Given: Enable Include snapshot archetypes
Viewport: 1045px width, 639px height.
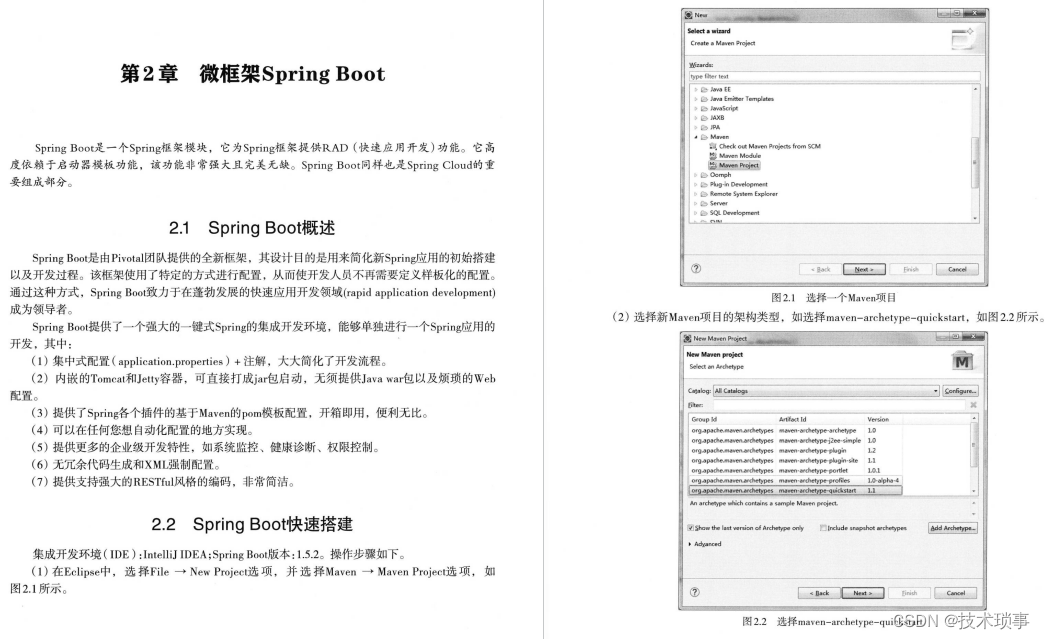Looking at the screenshot, I should click(x=823, y=529).
